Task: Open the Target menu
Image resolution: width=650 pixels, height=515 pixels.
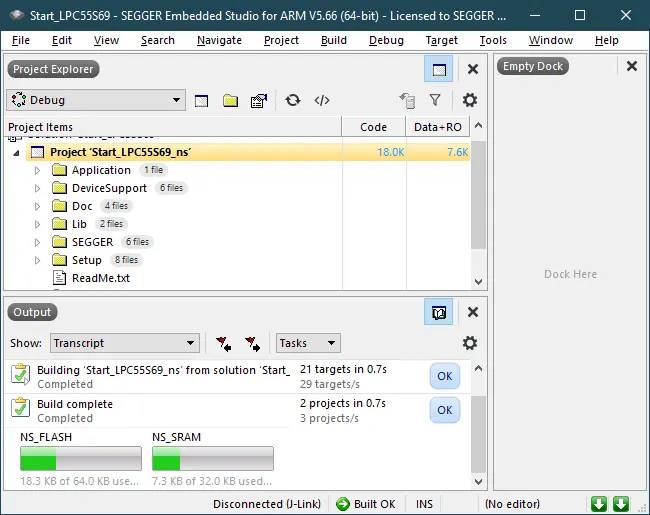Action: tap(441, 40)
